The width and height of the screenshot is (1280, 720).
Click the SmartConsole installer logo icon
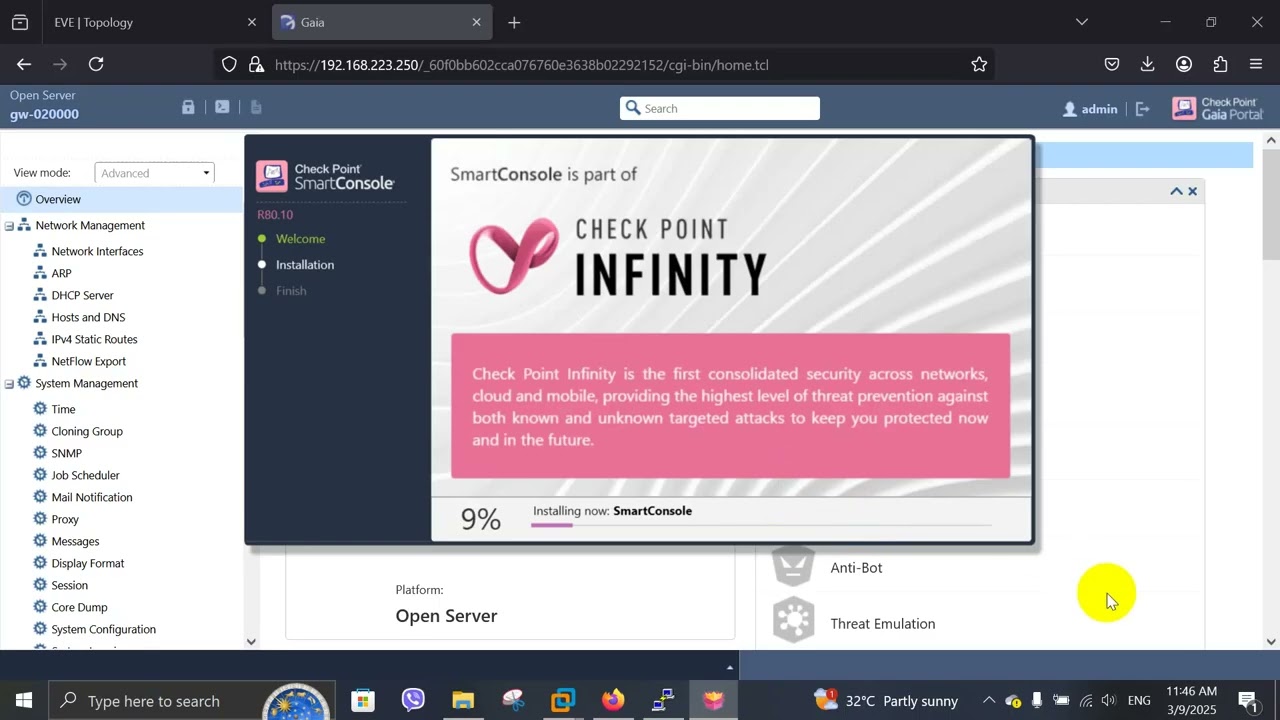[x=272, y=176]
